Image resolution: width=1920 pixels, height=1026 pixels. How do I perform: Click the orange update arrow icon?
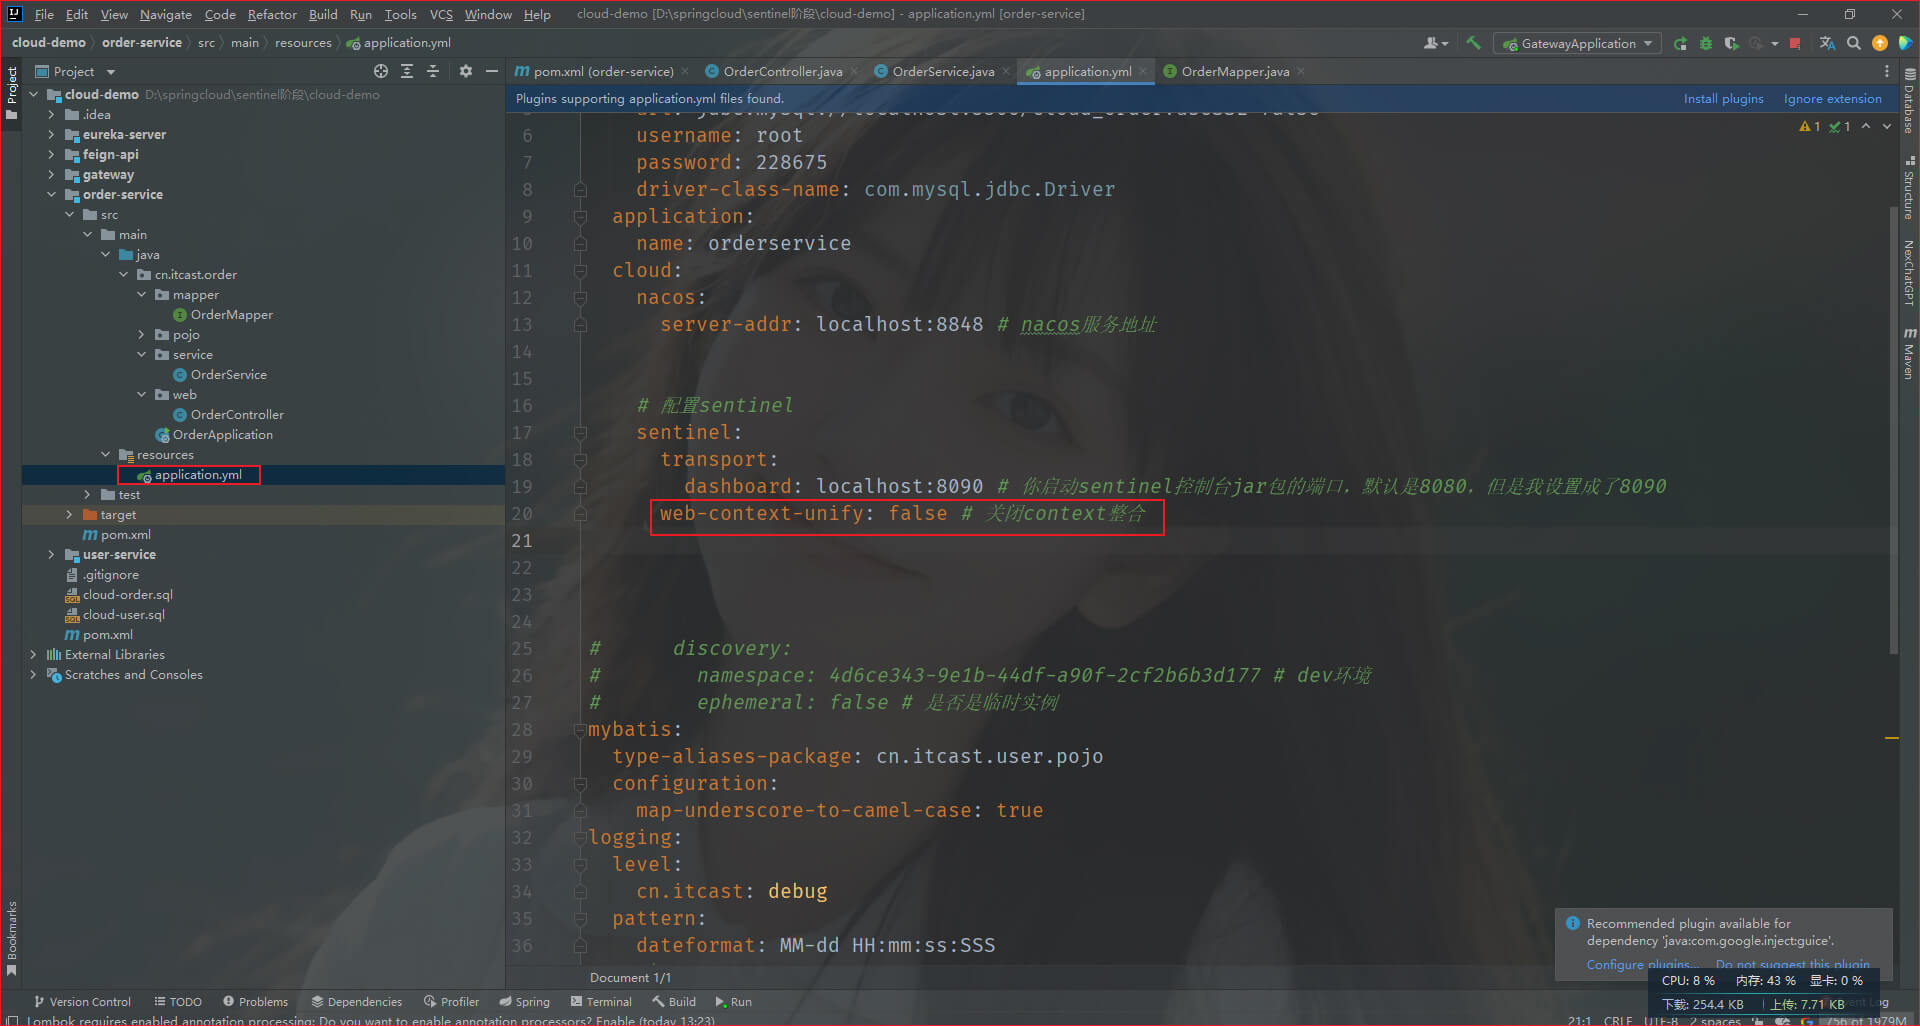point(1880,43)
